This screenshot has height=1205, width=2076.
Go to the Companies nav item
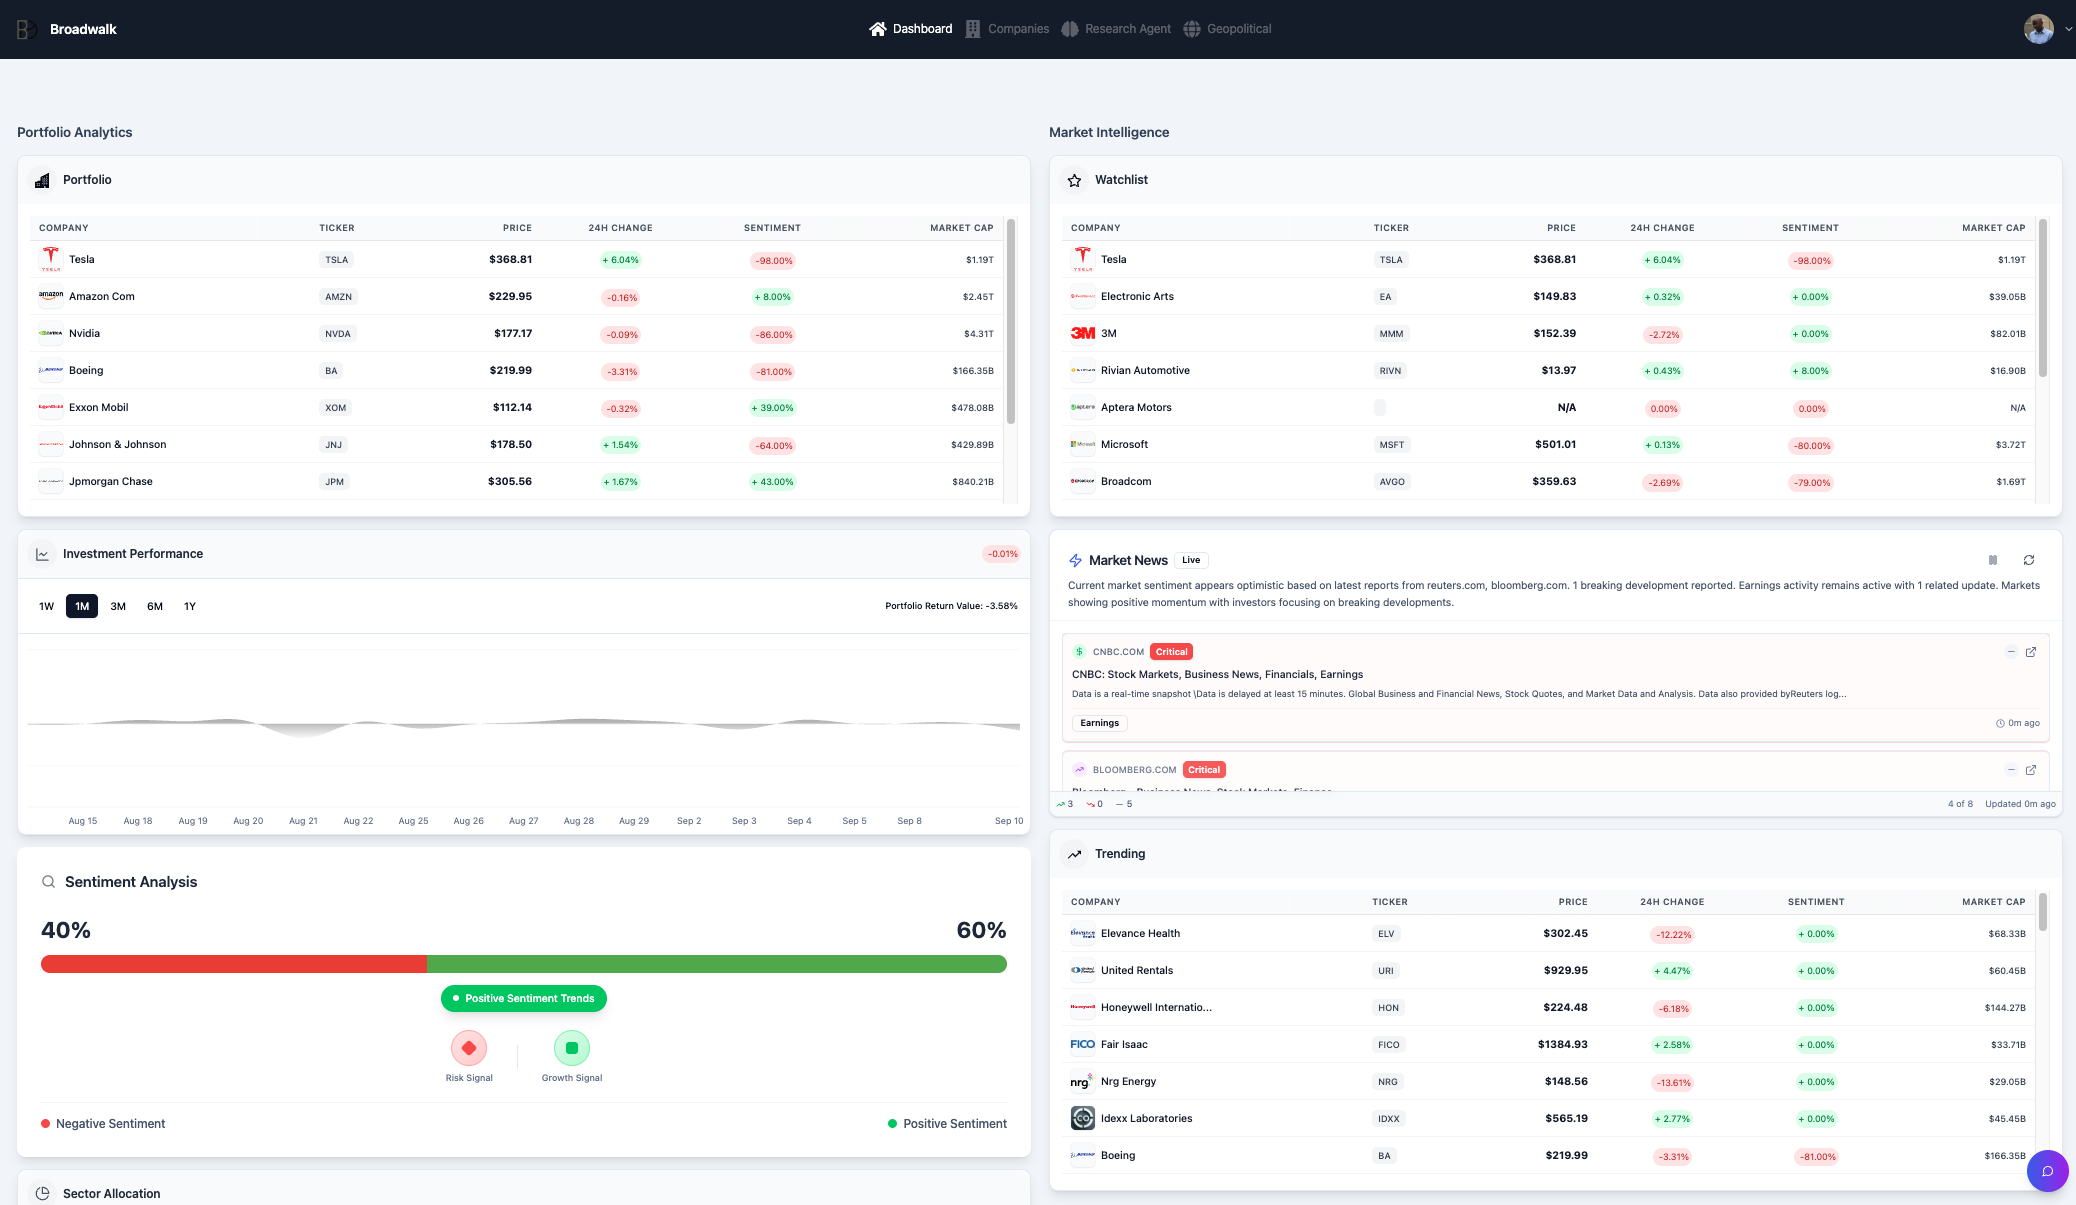(1007, 29)
